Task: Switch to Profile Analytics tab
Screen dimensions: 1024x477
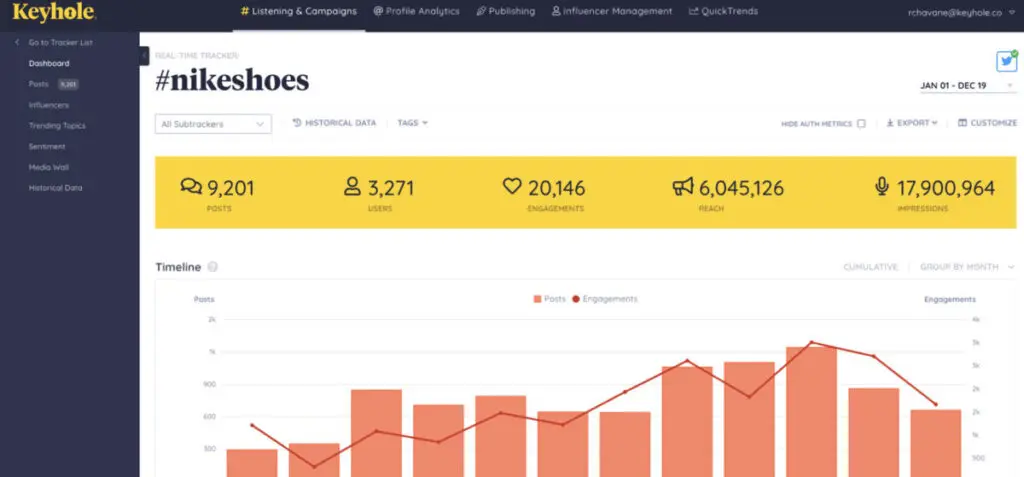Action: 416,12
